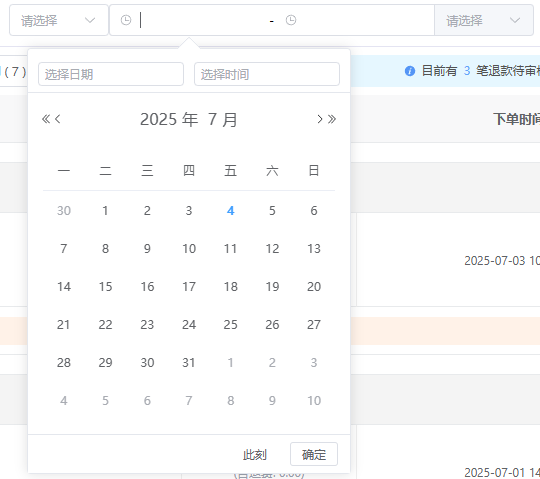Open the right 请选择 dropdown
Screen dimensions: 540x479
coord(484,20)
